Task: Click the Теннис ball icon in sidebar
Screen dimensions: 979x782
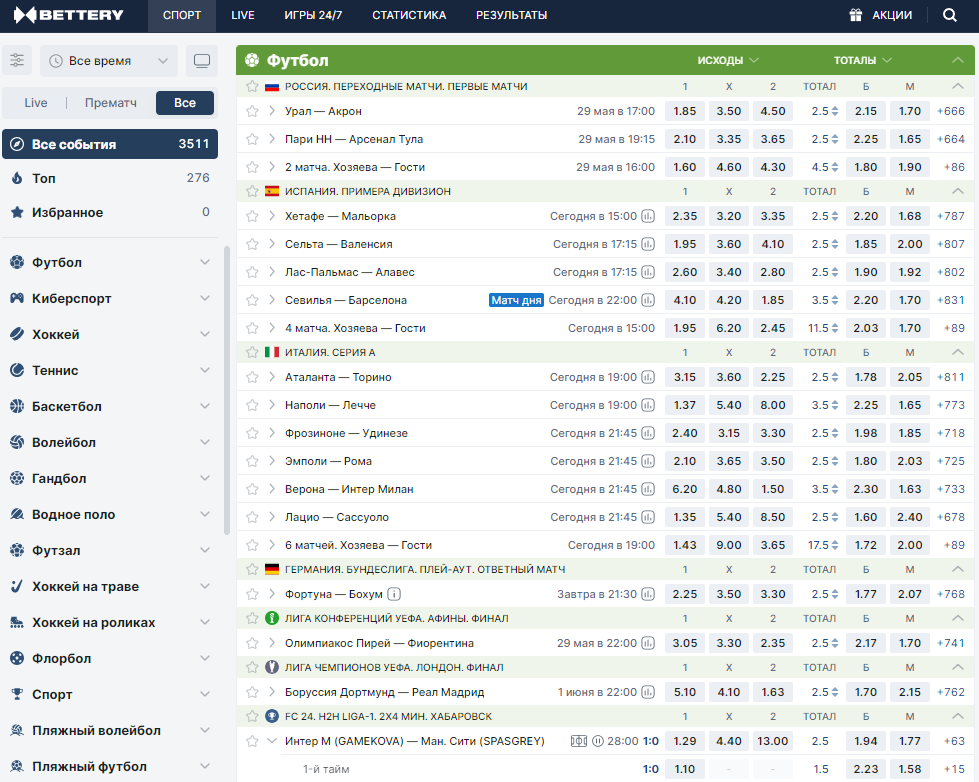Action: tap(17, 370)
